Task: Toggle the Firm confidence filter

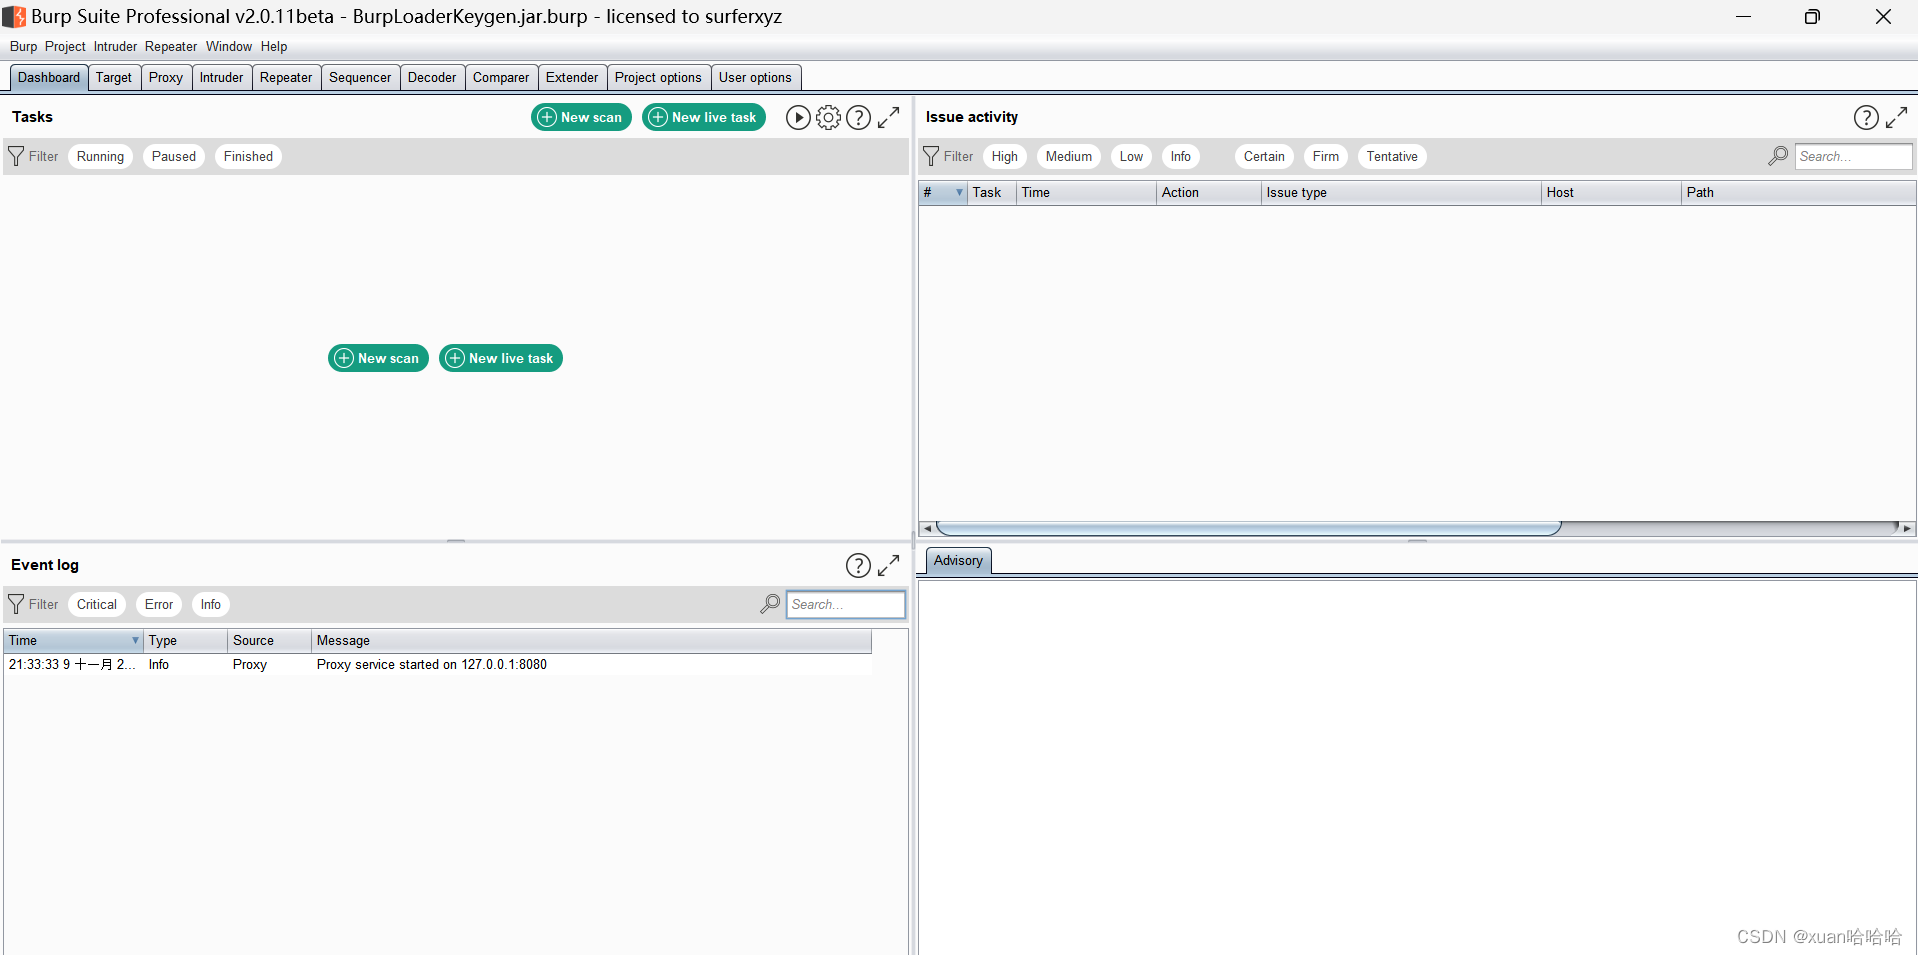Action: [1326, 157]
